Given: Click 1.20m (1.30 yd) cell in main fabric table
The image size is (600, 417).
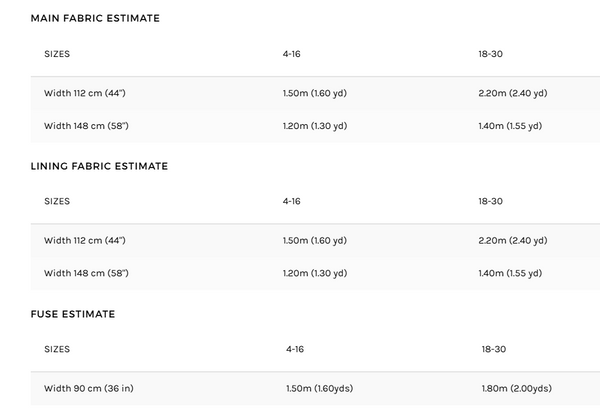Looking at the screenshot, I should click(315, 126).
